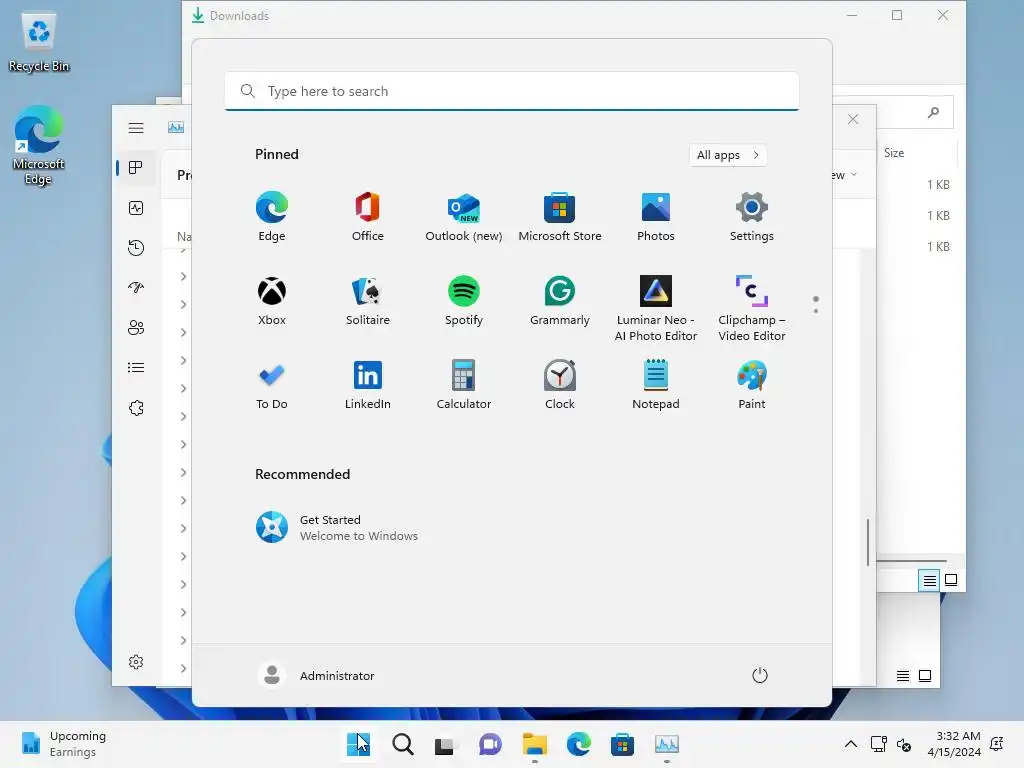Select details view in the back Explorer window

903,676
